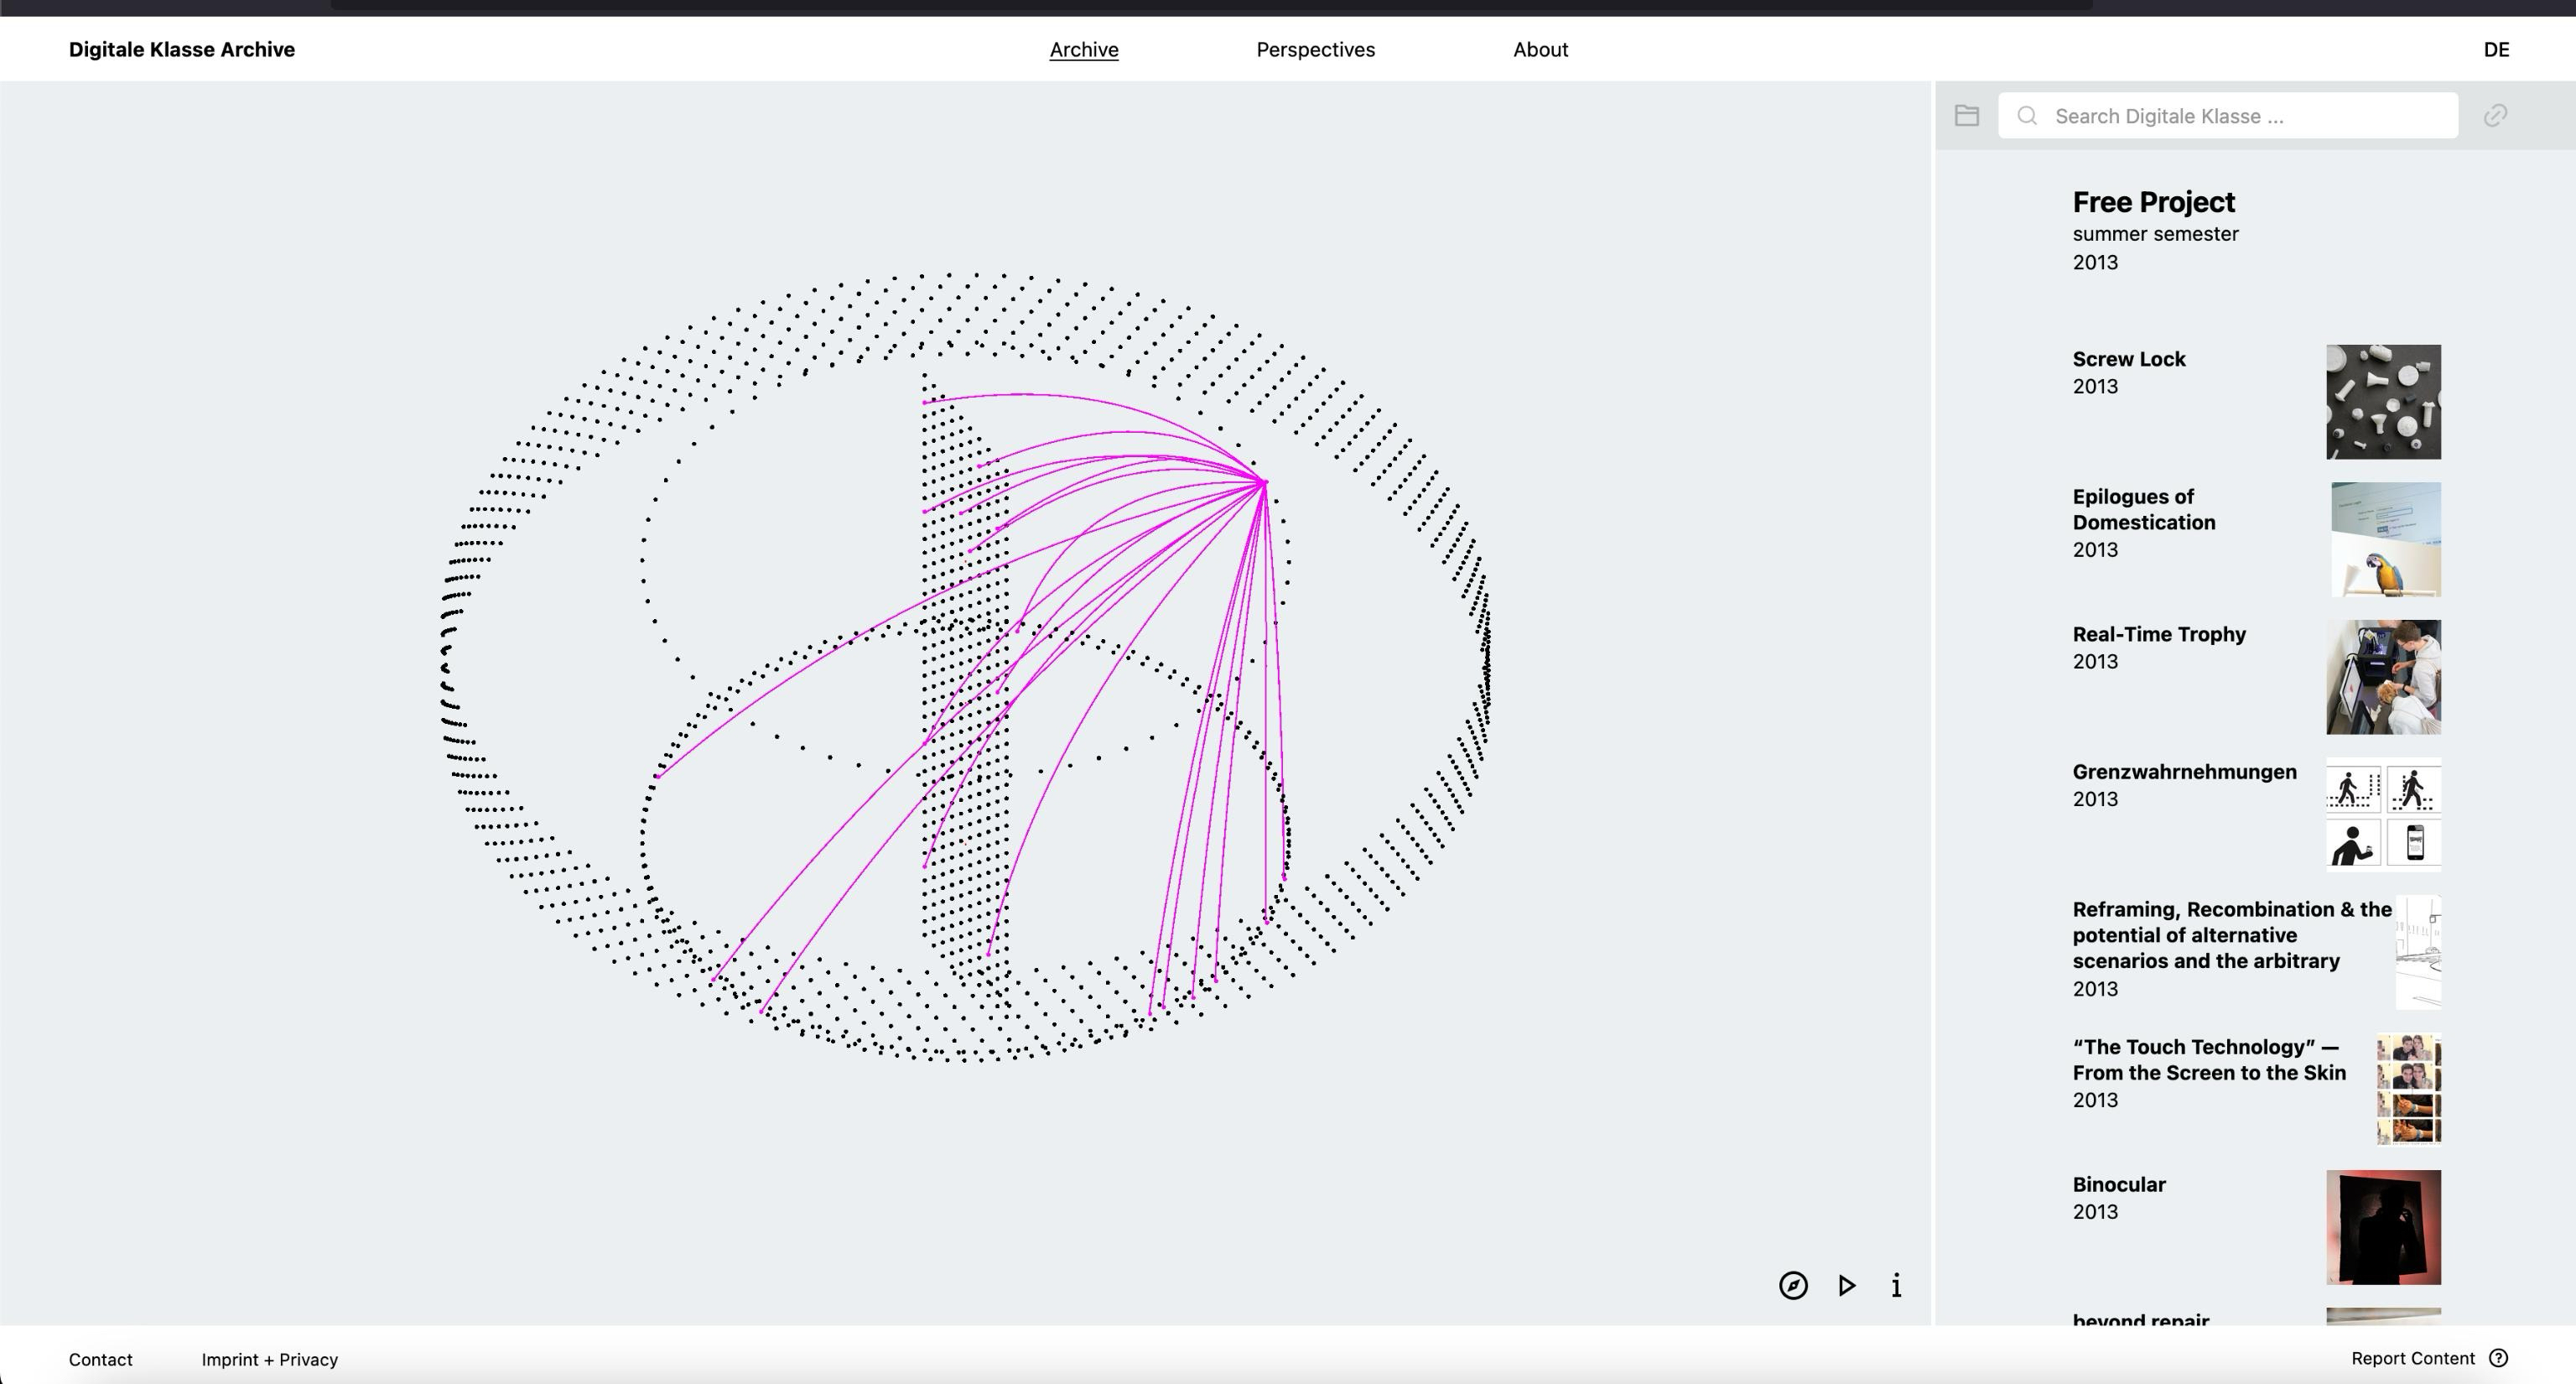Open the info icon

(x=1896, y=1285)
